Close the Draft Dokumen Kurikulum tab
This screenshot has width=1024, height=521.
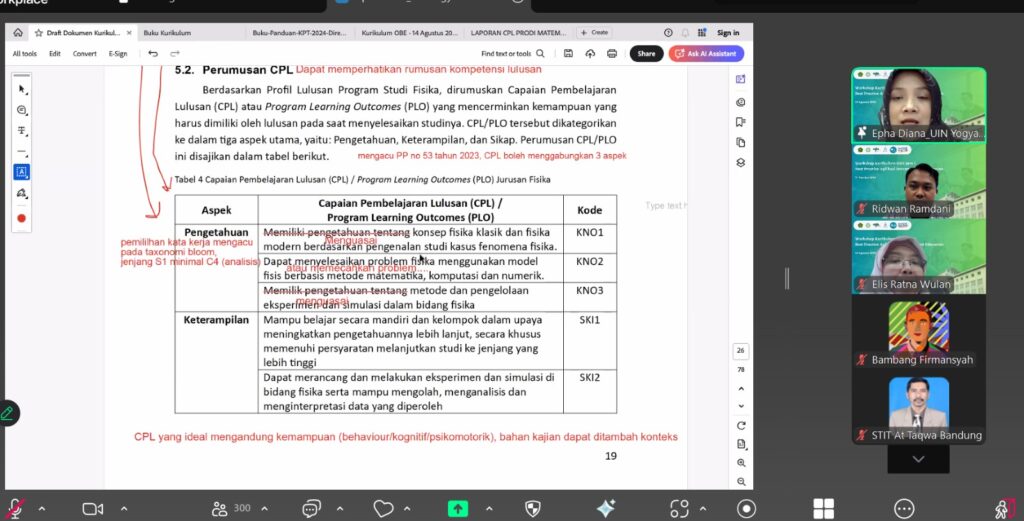129,33
